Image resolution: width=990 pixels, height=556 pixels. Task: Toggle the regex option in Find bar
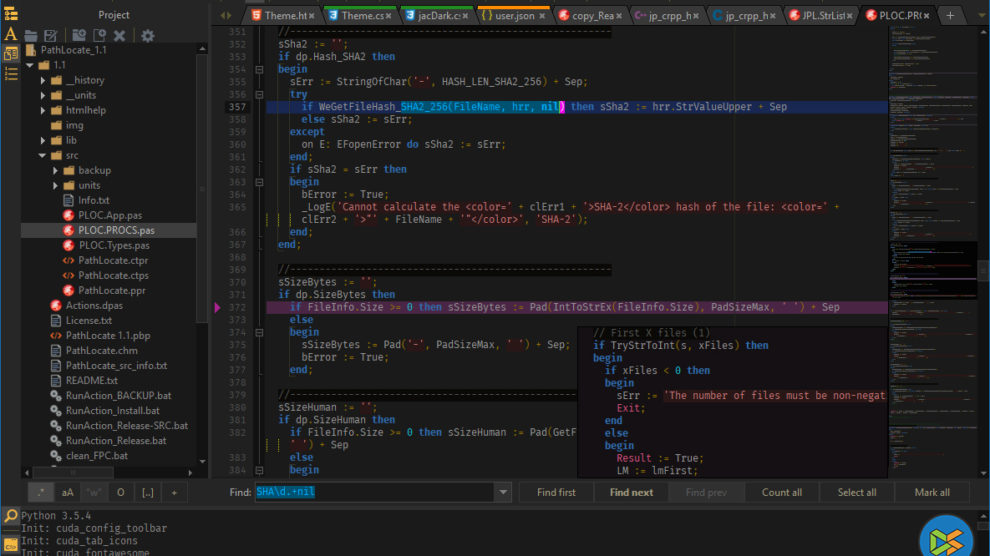coord(41,492)
